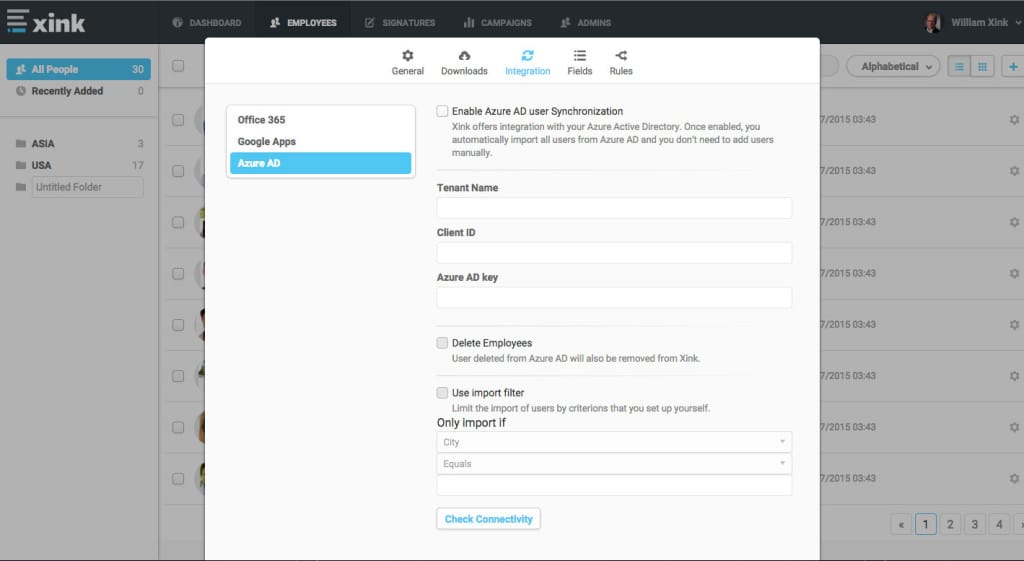Viewport: 1024px width, 561px height.
Task: Click the Client ID input field
Action: coord(614,253)
